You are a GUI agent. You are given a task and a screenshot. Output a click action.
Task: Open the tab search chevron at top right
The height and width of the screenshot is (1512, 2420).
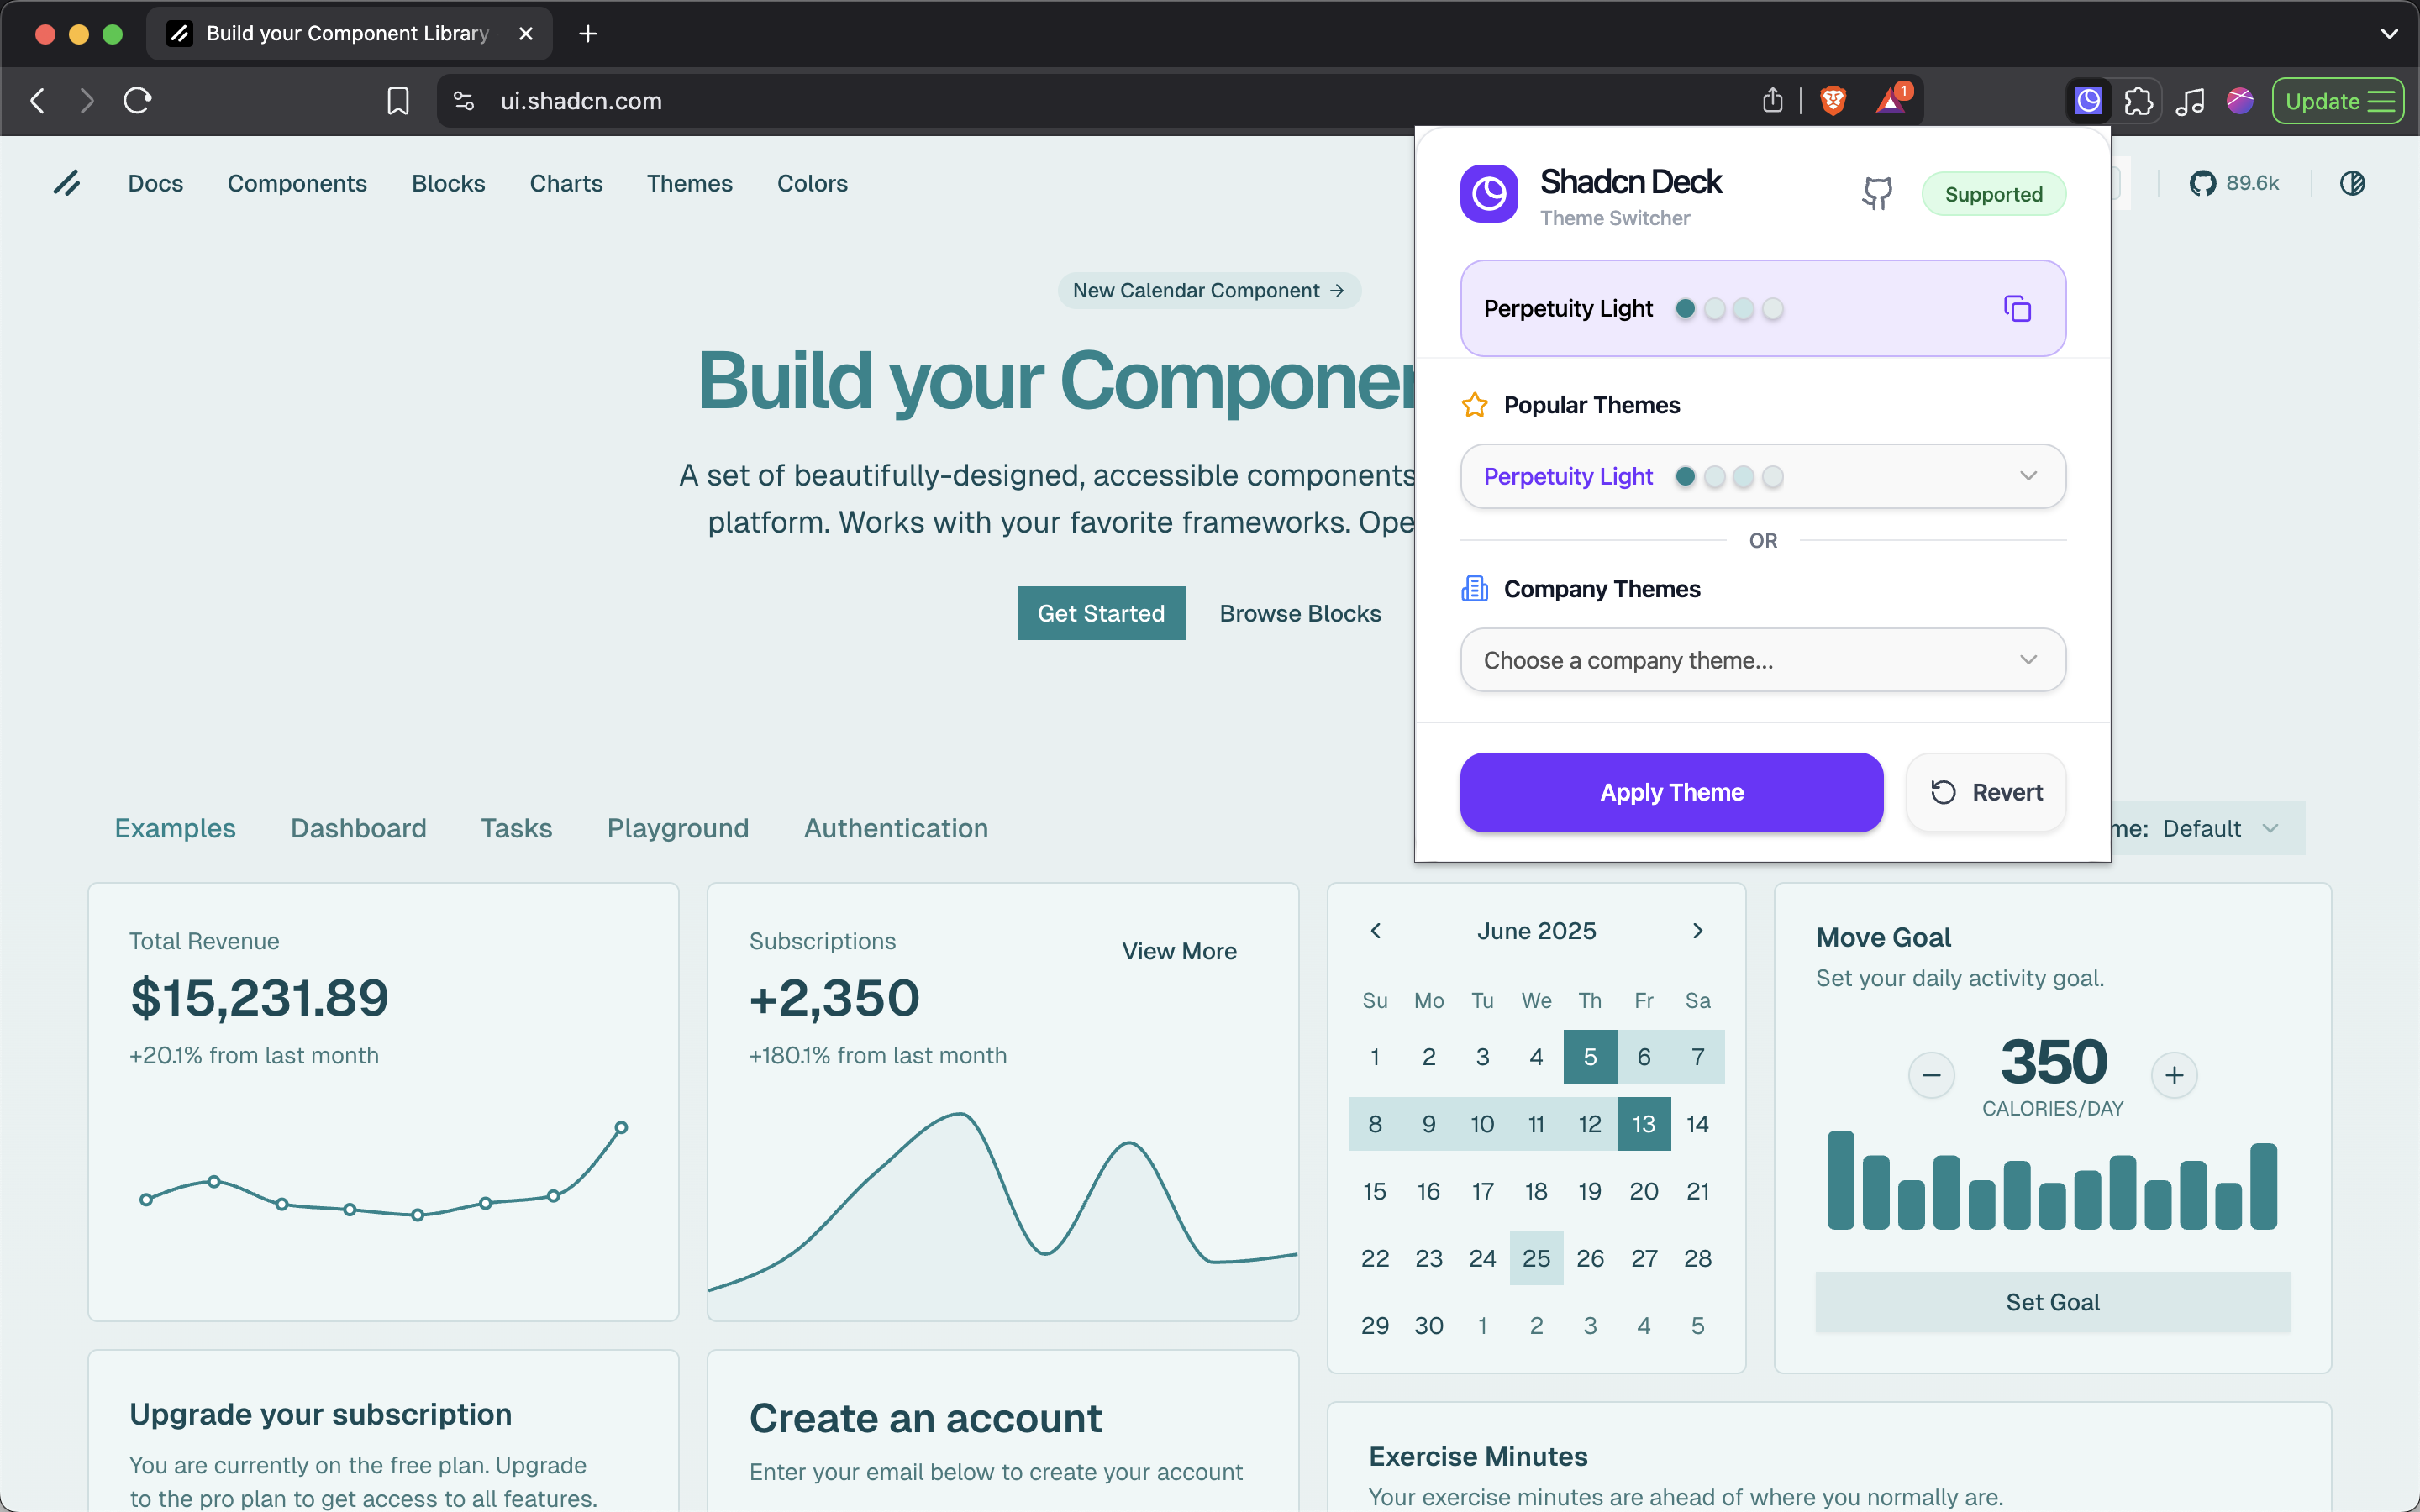pos(2389,34)
